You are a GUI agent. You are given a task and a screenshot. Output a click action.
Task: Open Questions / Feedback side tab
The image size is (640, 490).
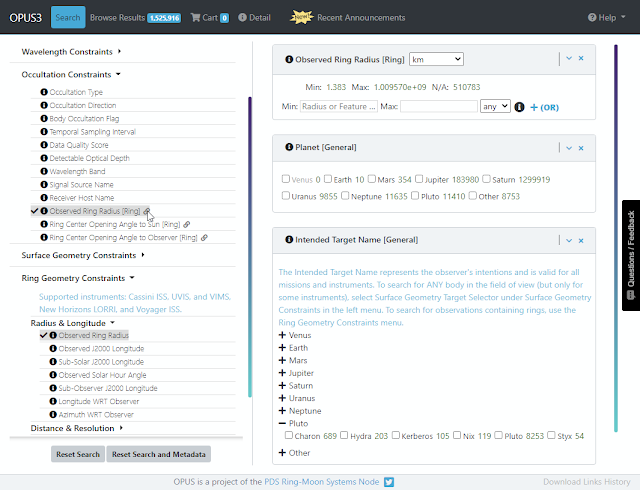point(631,255)
